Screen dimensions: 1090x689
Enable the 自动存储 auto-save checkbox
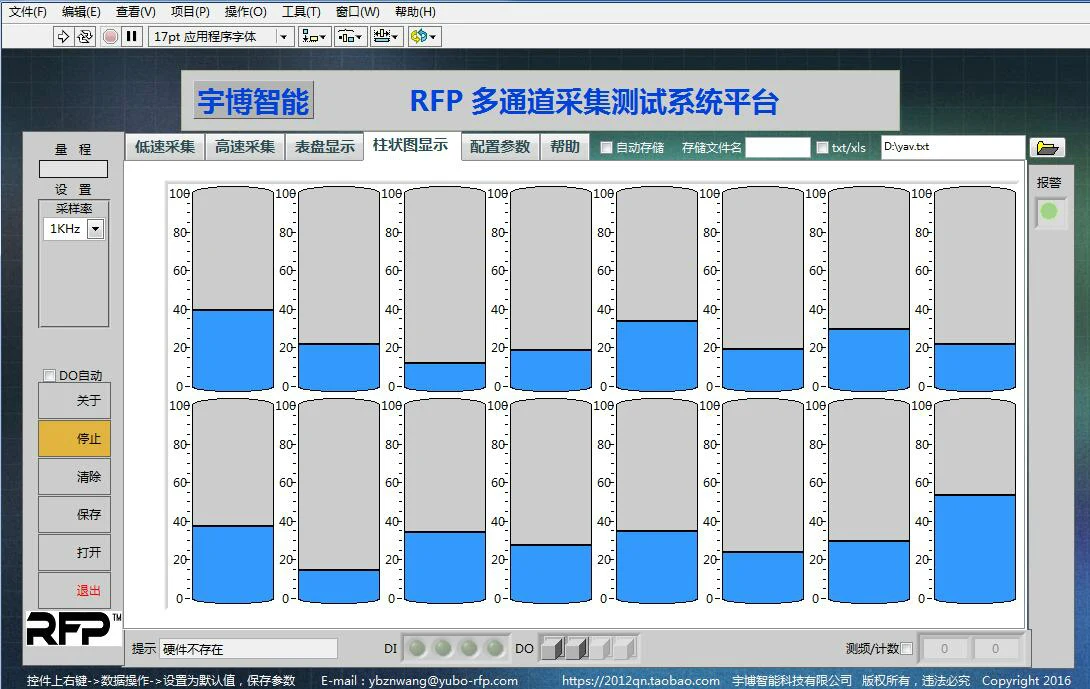point(606,147)
